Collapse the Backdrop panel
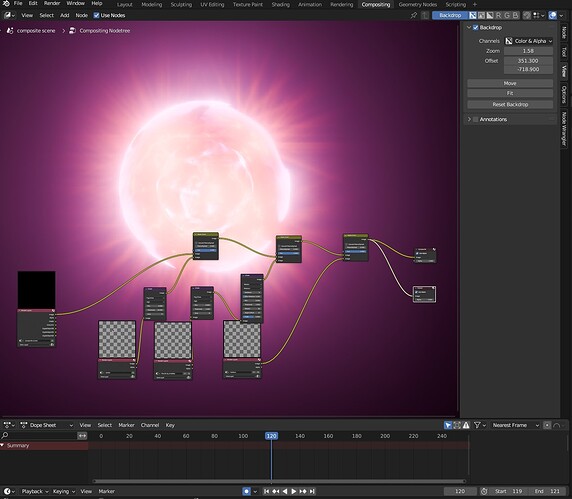The width and height of the screenshot is (572, 499). coord(469,27)
